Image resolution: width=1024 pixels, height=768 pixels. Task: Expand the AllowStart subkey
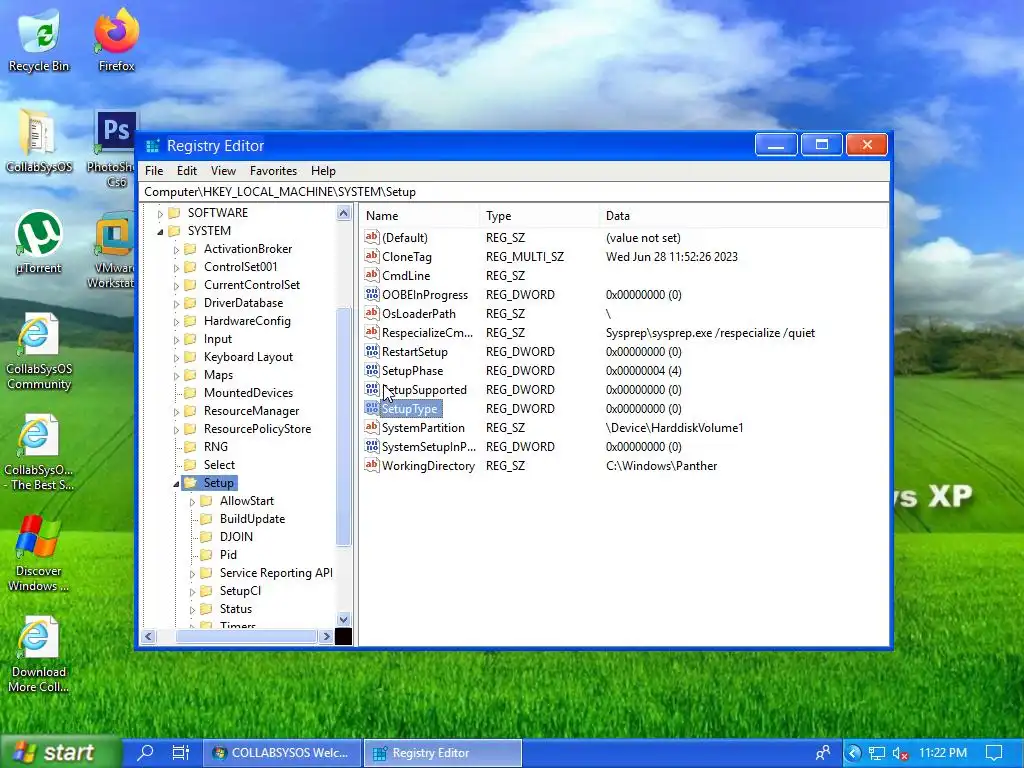pos(192,502)
